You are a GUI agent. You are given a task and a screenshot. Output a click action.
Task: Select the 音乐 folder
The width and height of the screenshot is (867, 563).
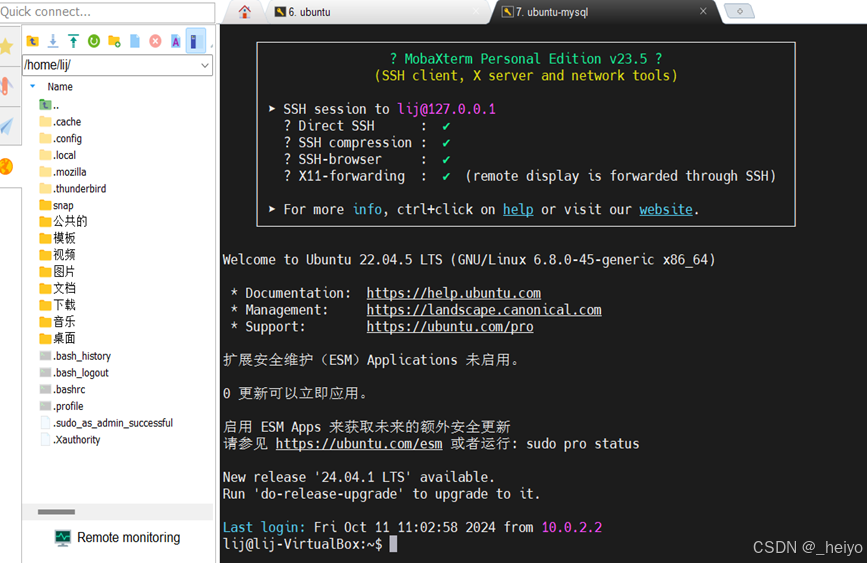point(58,321)
